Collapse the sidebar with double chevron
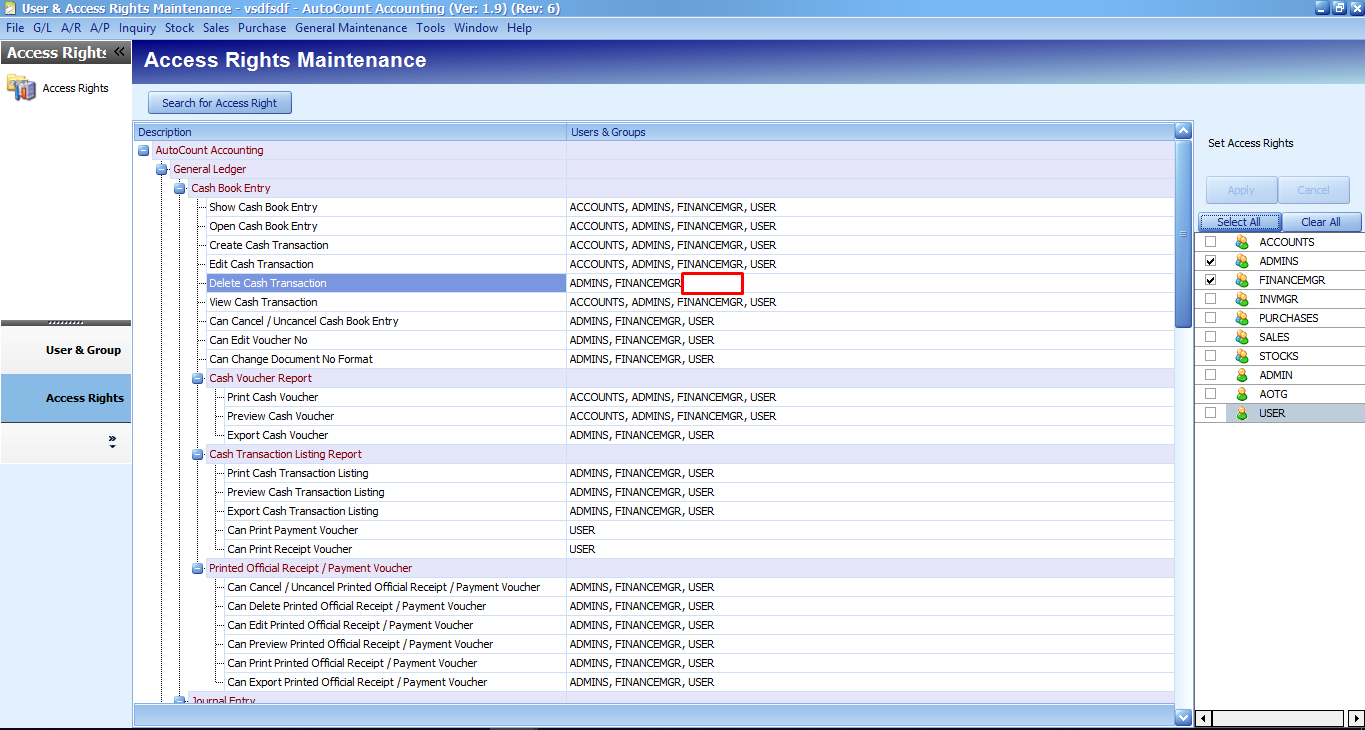Screen dimensions: 1365x730 click(x=119, y=52)
